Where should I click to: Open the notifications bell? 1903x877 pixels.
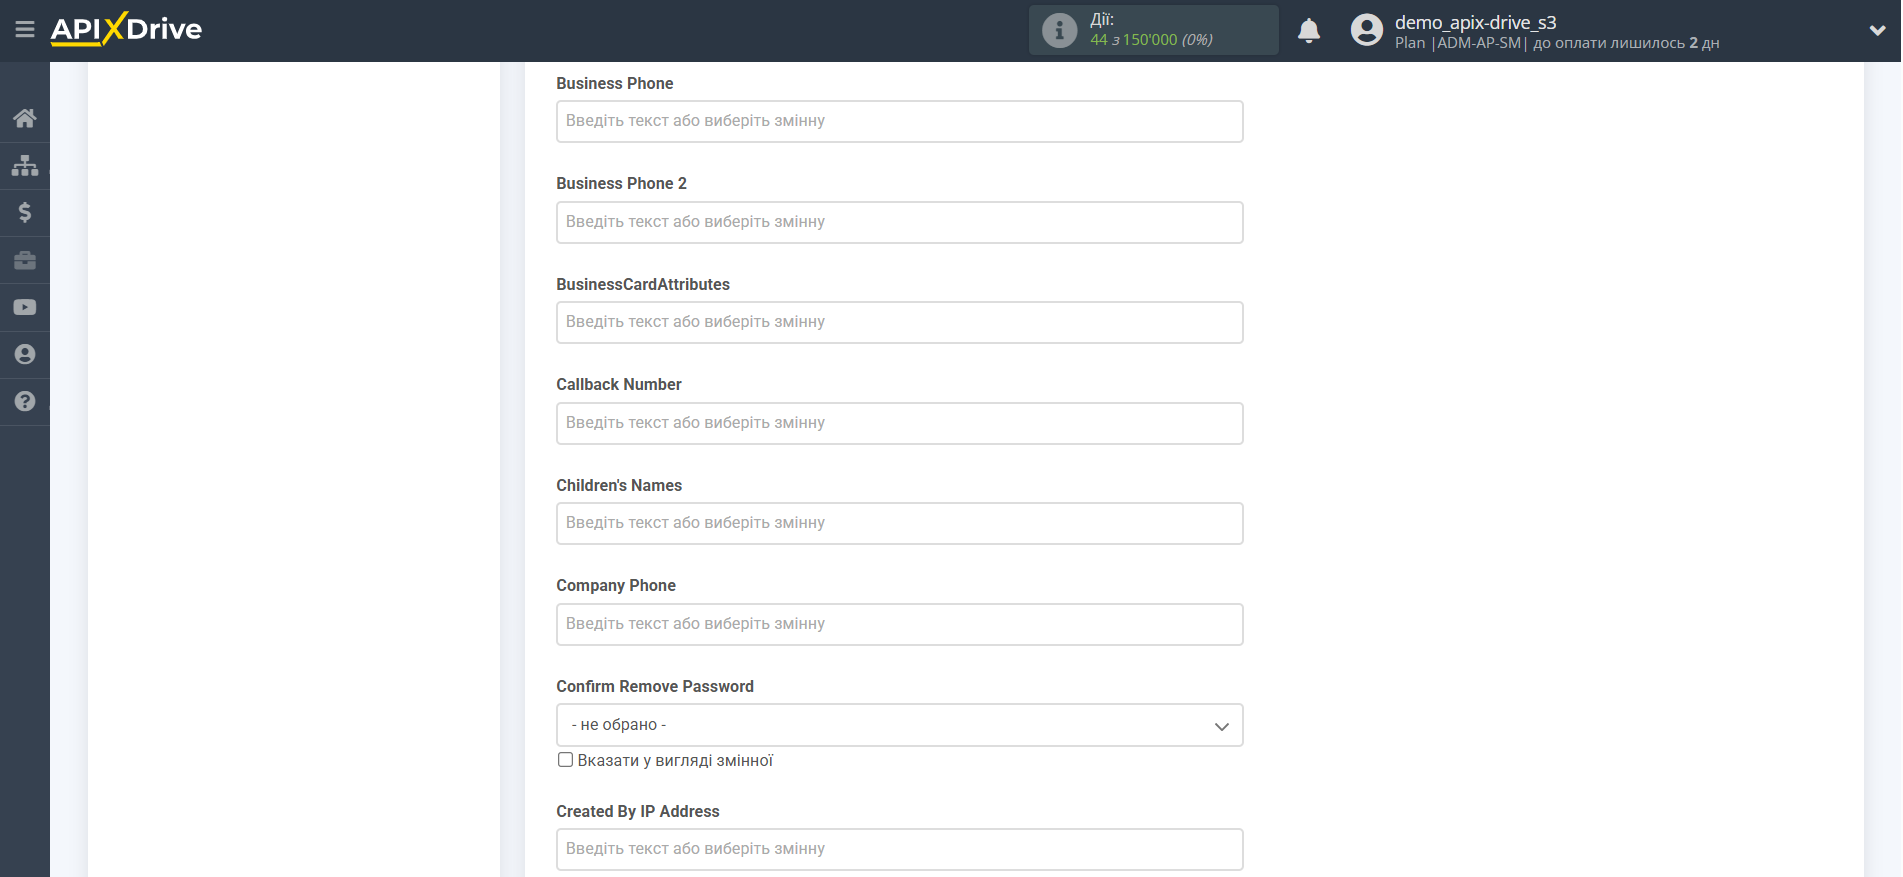point(1309,31)
